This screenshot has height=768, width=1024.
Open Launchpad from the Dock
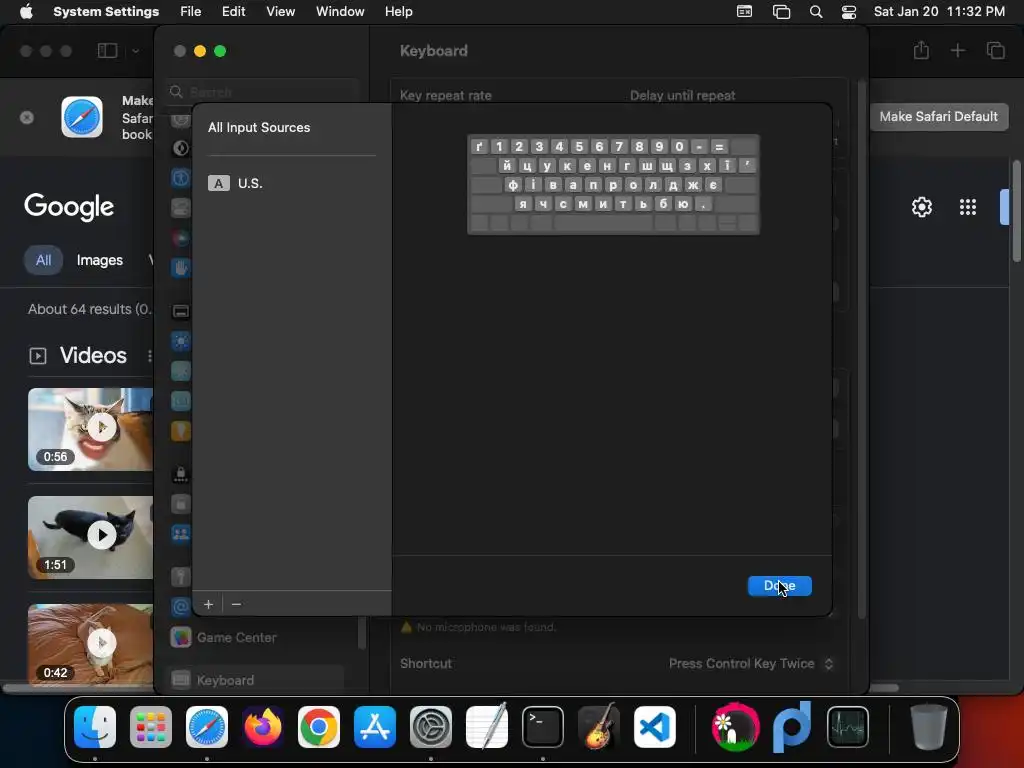(151, 727)
